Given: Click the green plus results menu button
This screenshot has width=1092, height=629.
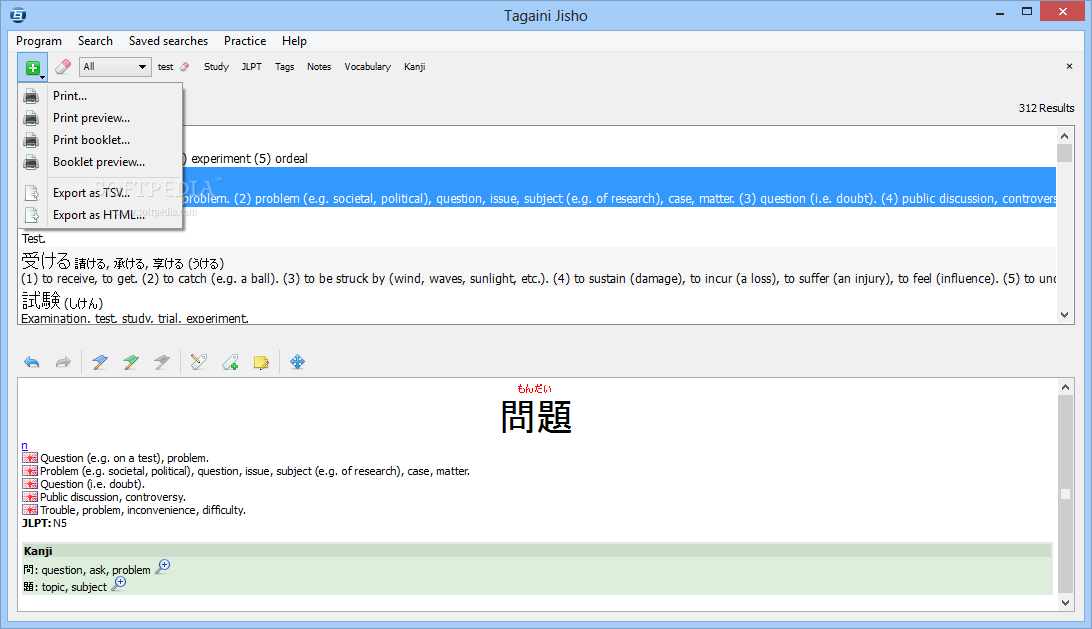Looking at the screenshot, I should pos(33,68).
